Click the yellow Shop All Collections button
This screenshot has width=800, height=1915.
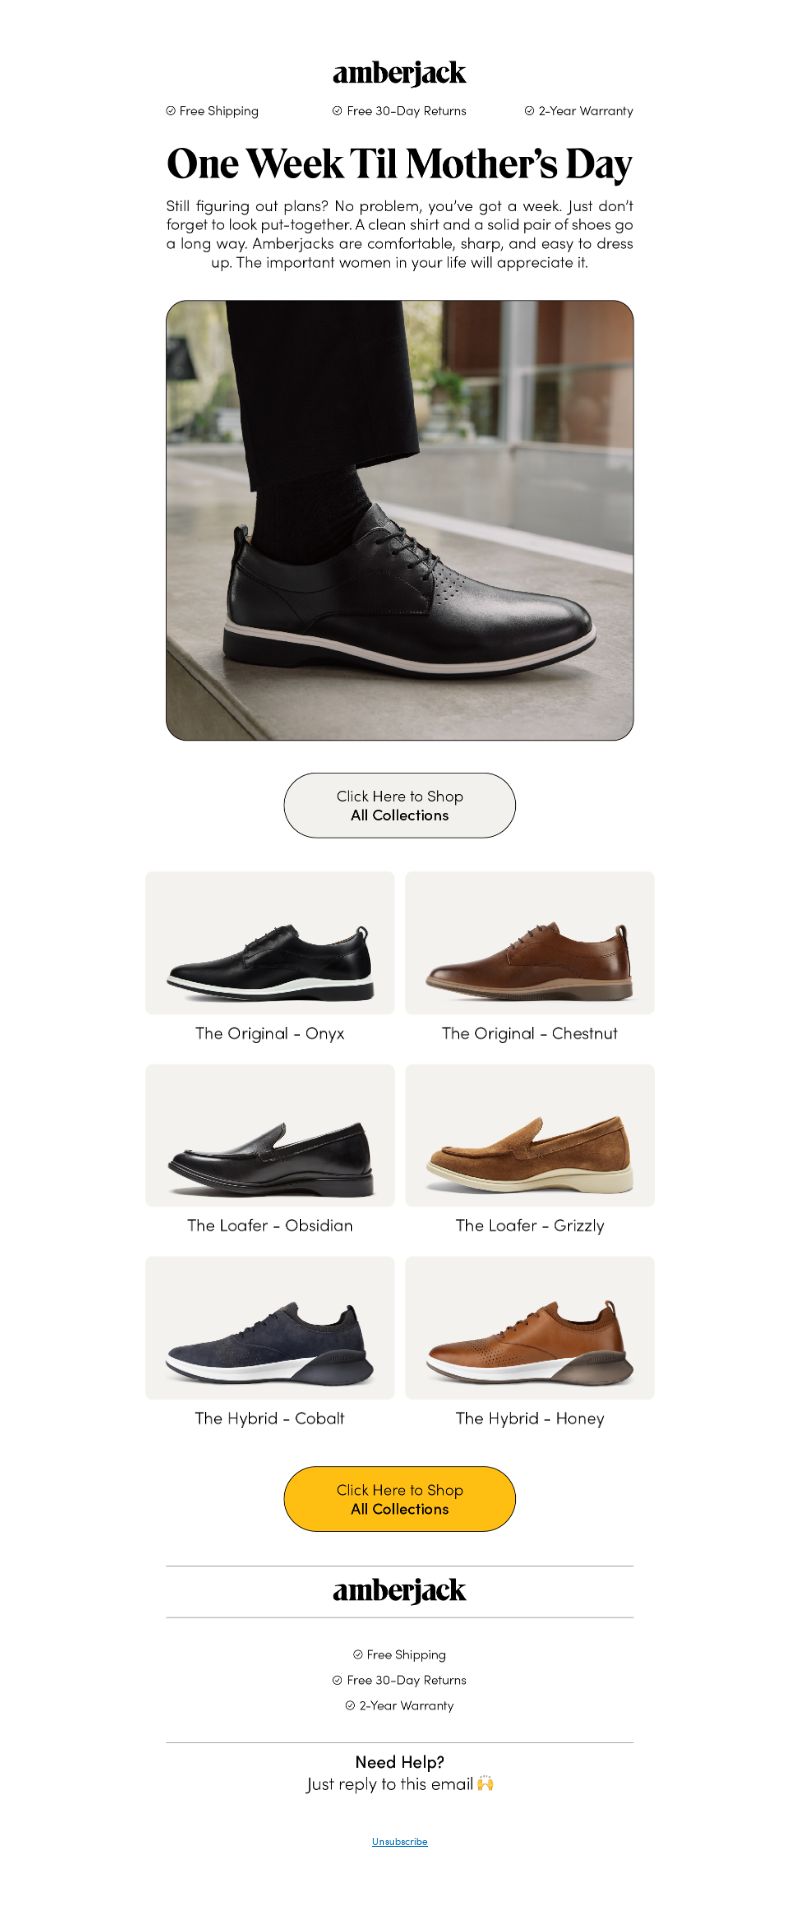click(400, 1499)
